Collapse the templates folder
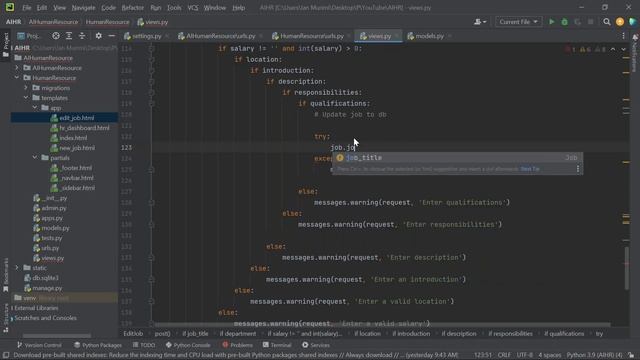 pos(26,98)
